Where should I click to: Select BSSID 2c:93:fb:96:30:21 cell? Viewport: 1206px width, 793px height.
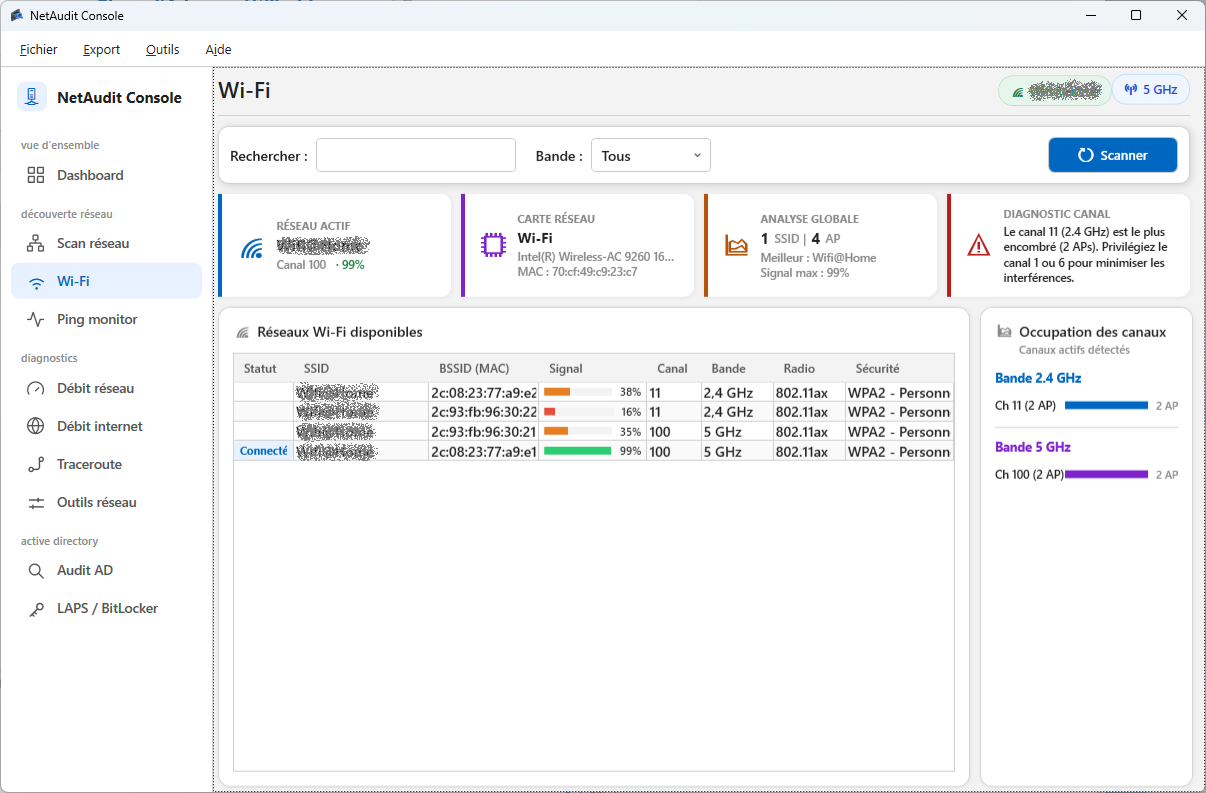pos(484,432)
